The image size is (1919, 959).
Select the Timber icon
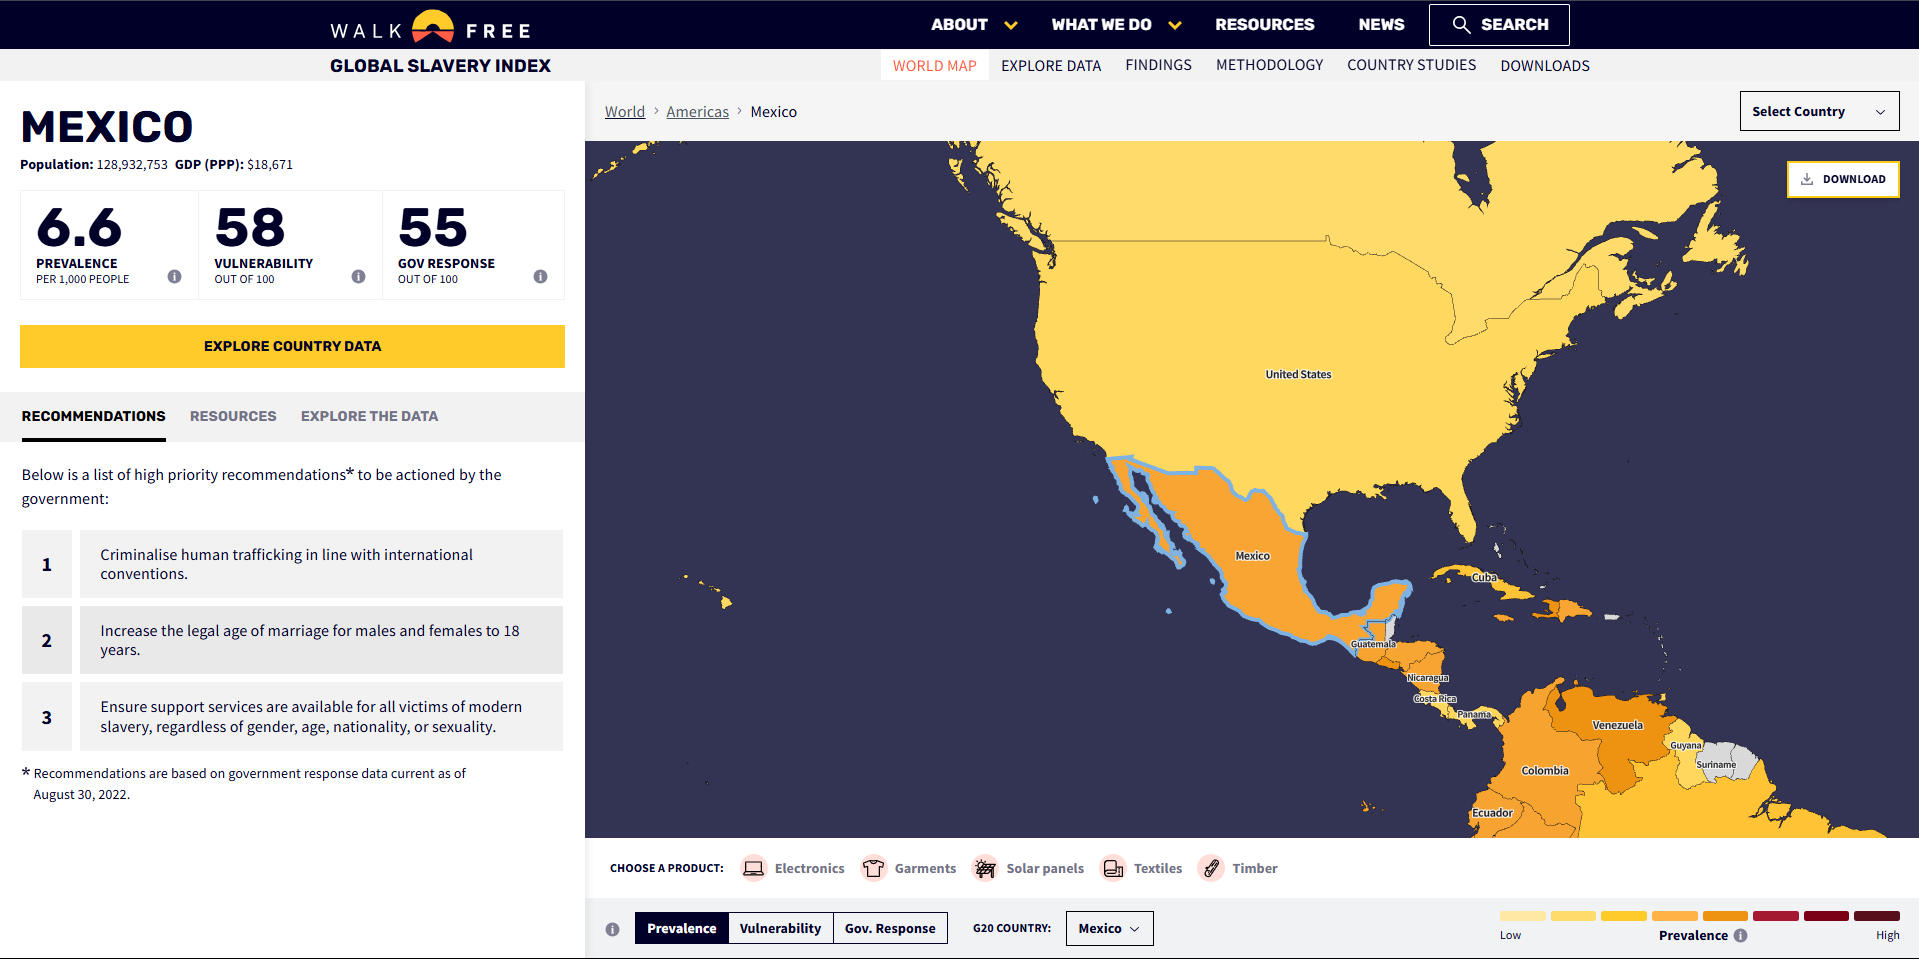click(1211, 868)
